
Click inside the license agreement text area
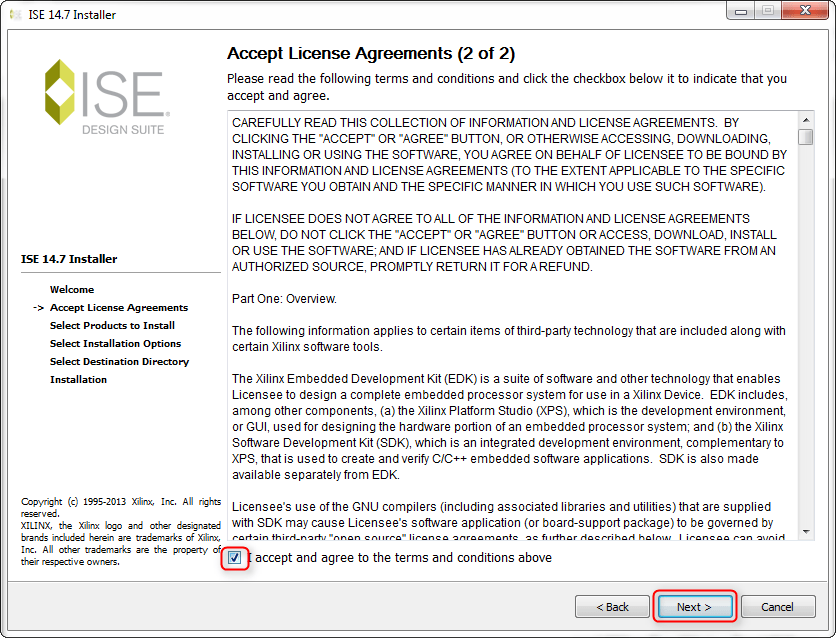click(x=510, y=330)
